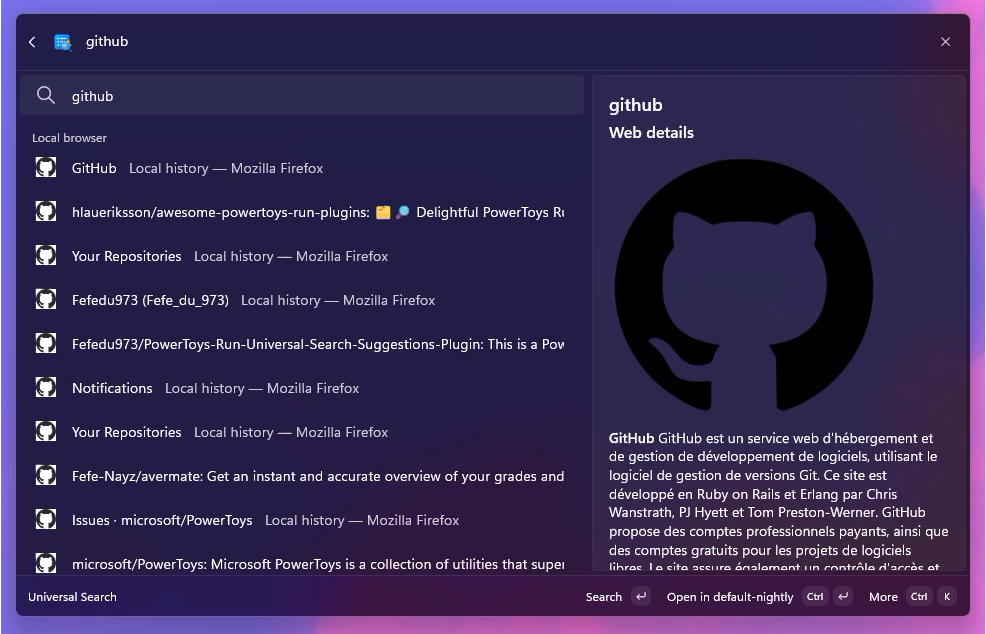
Task: Click 'Web details' heading in details pane
Action: [x=651, y=133]
